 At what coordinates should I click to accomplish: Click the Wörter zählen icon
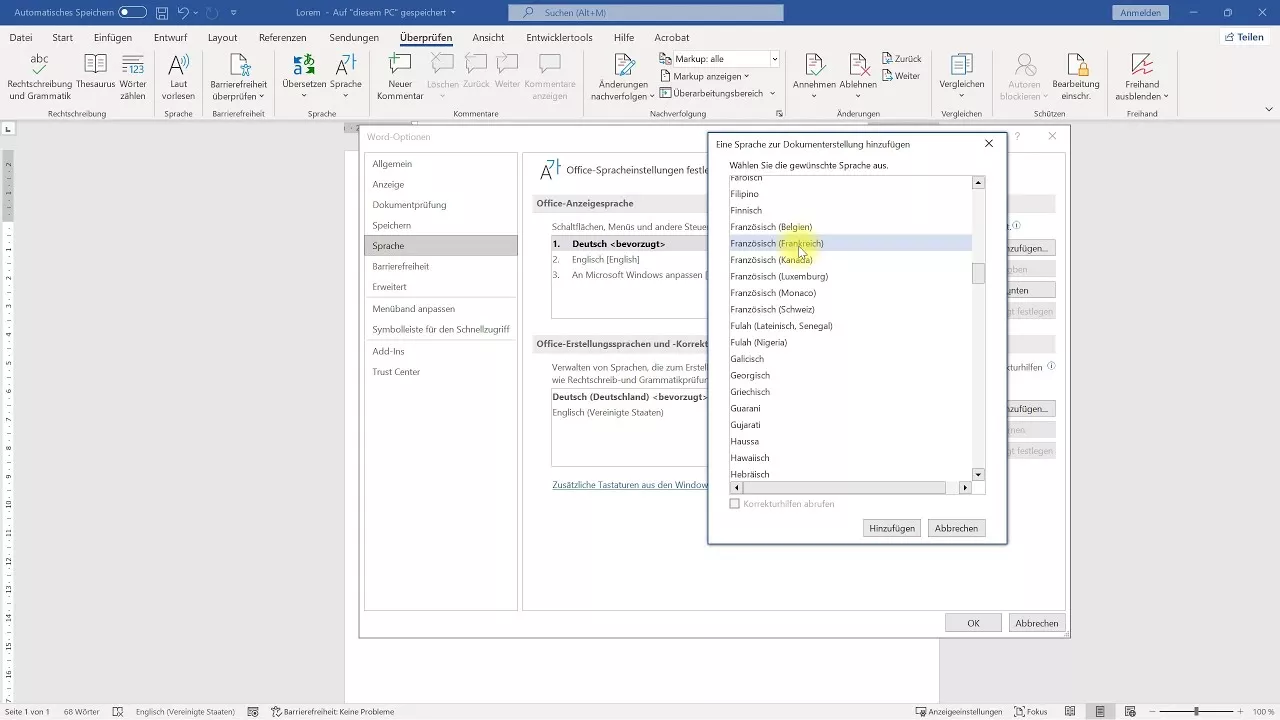133,66
